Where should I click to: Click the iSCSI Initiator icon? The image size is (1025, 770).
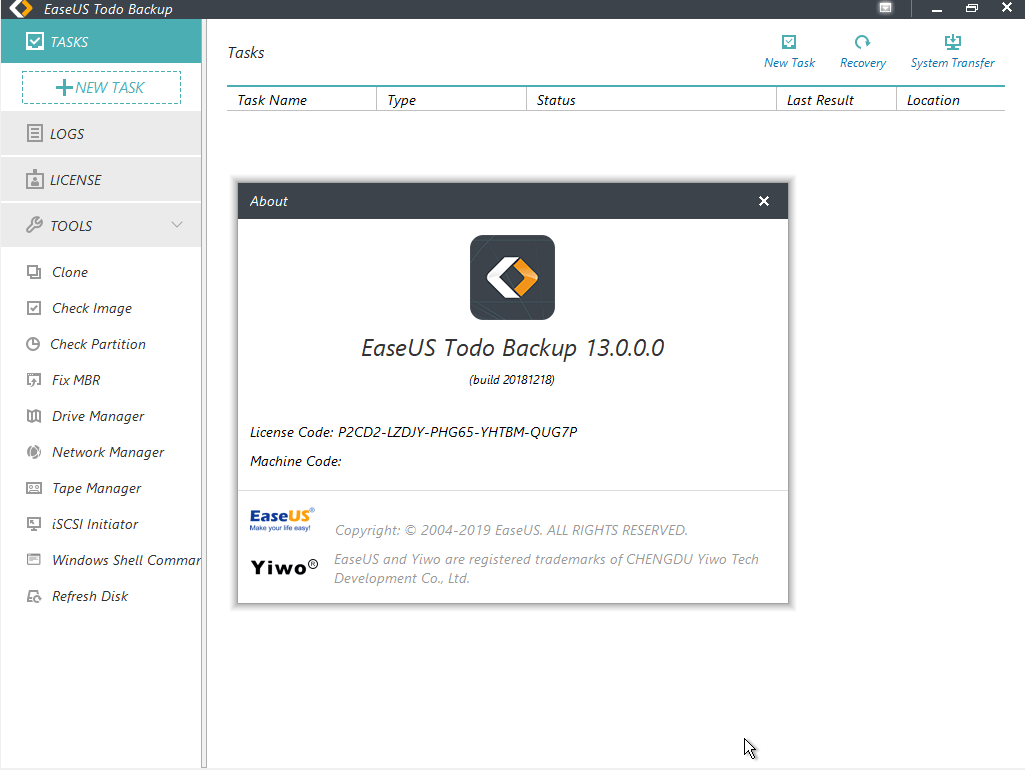(34, 524)
